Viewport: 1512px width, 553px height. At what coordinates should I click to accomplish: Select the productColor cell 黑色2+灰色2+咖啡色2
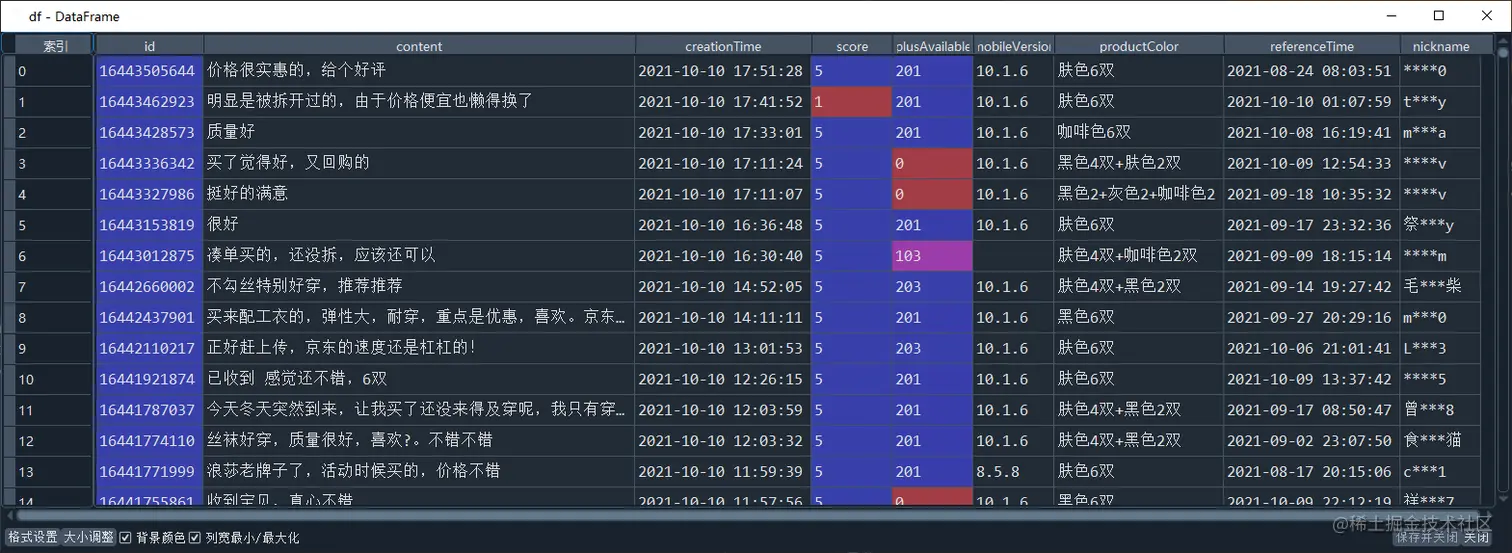coord(1139,194)
